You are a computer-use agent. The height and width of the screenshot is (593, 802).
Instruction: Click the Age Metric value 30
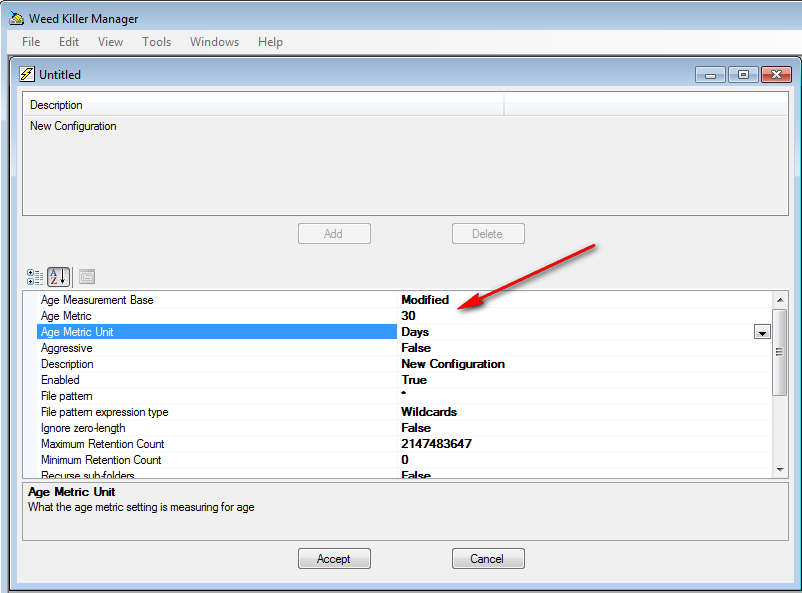[584, 316]
